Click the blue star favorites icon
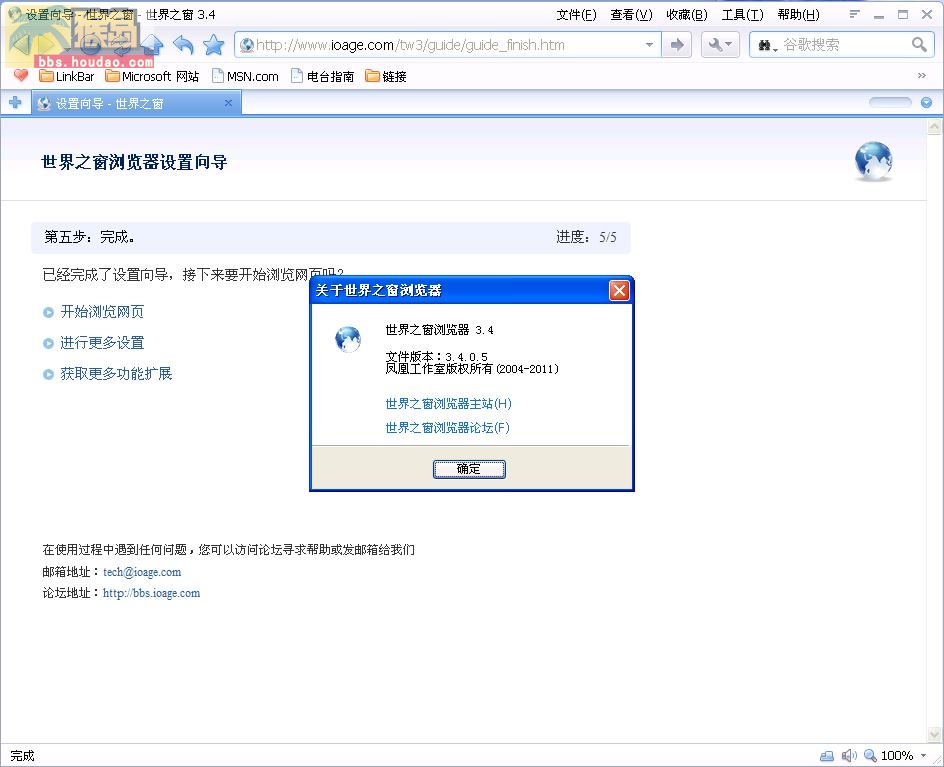944x767 pixels. (213, 45)
